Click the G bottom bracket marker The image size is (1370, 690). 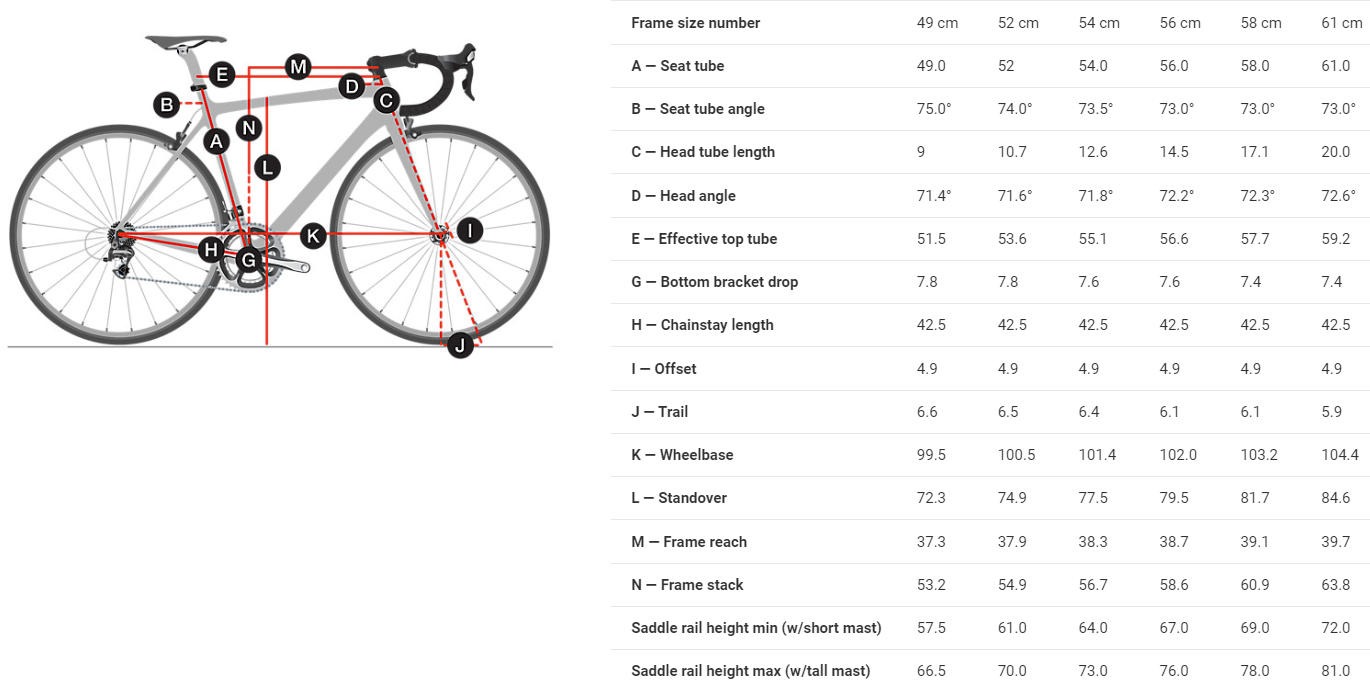[248, 262]
